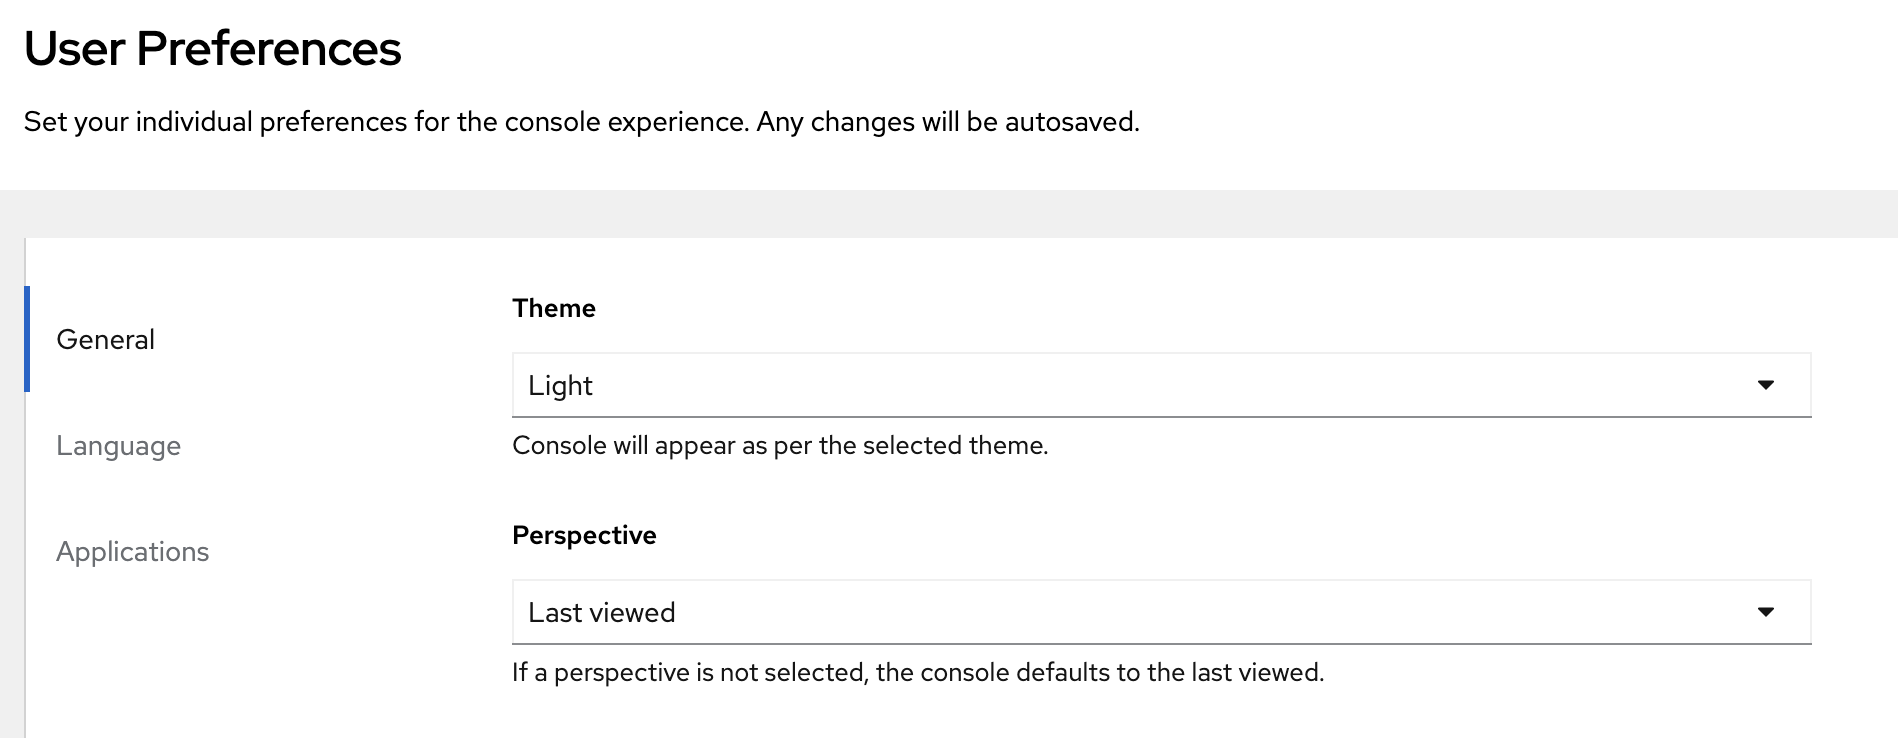Screen dimensions: 1898x738
Task: Open the Theme select showing Light
Action: [x=1161, y=385]
